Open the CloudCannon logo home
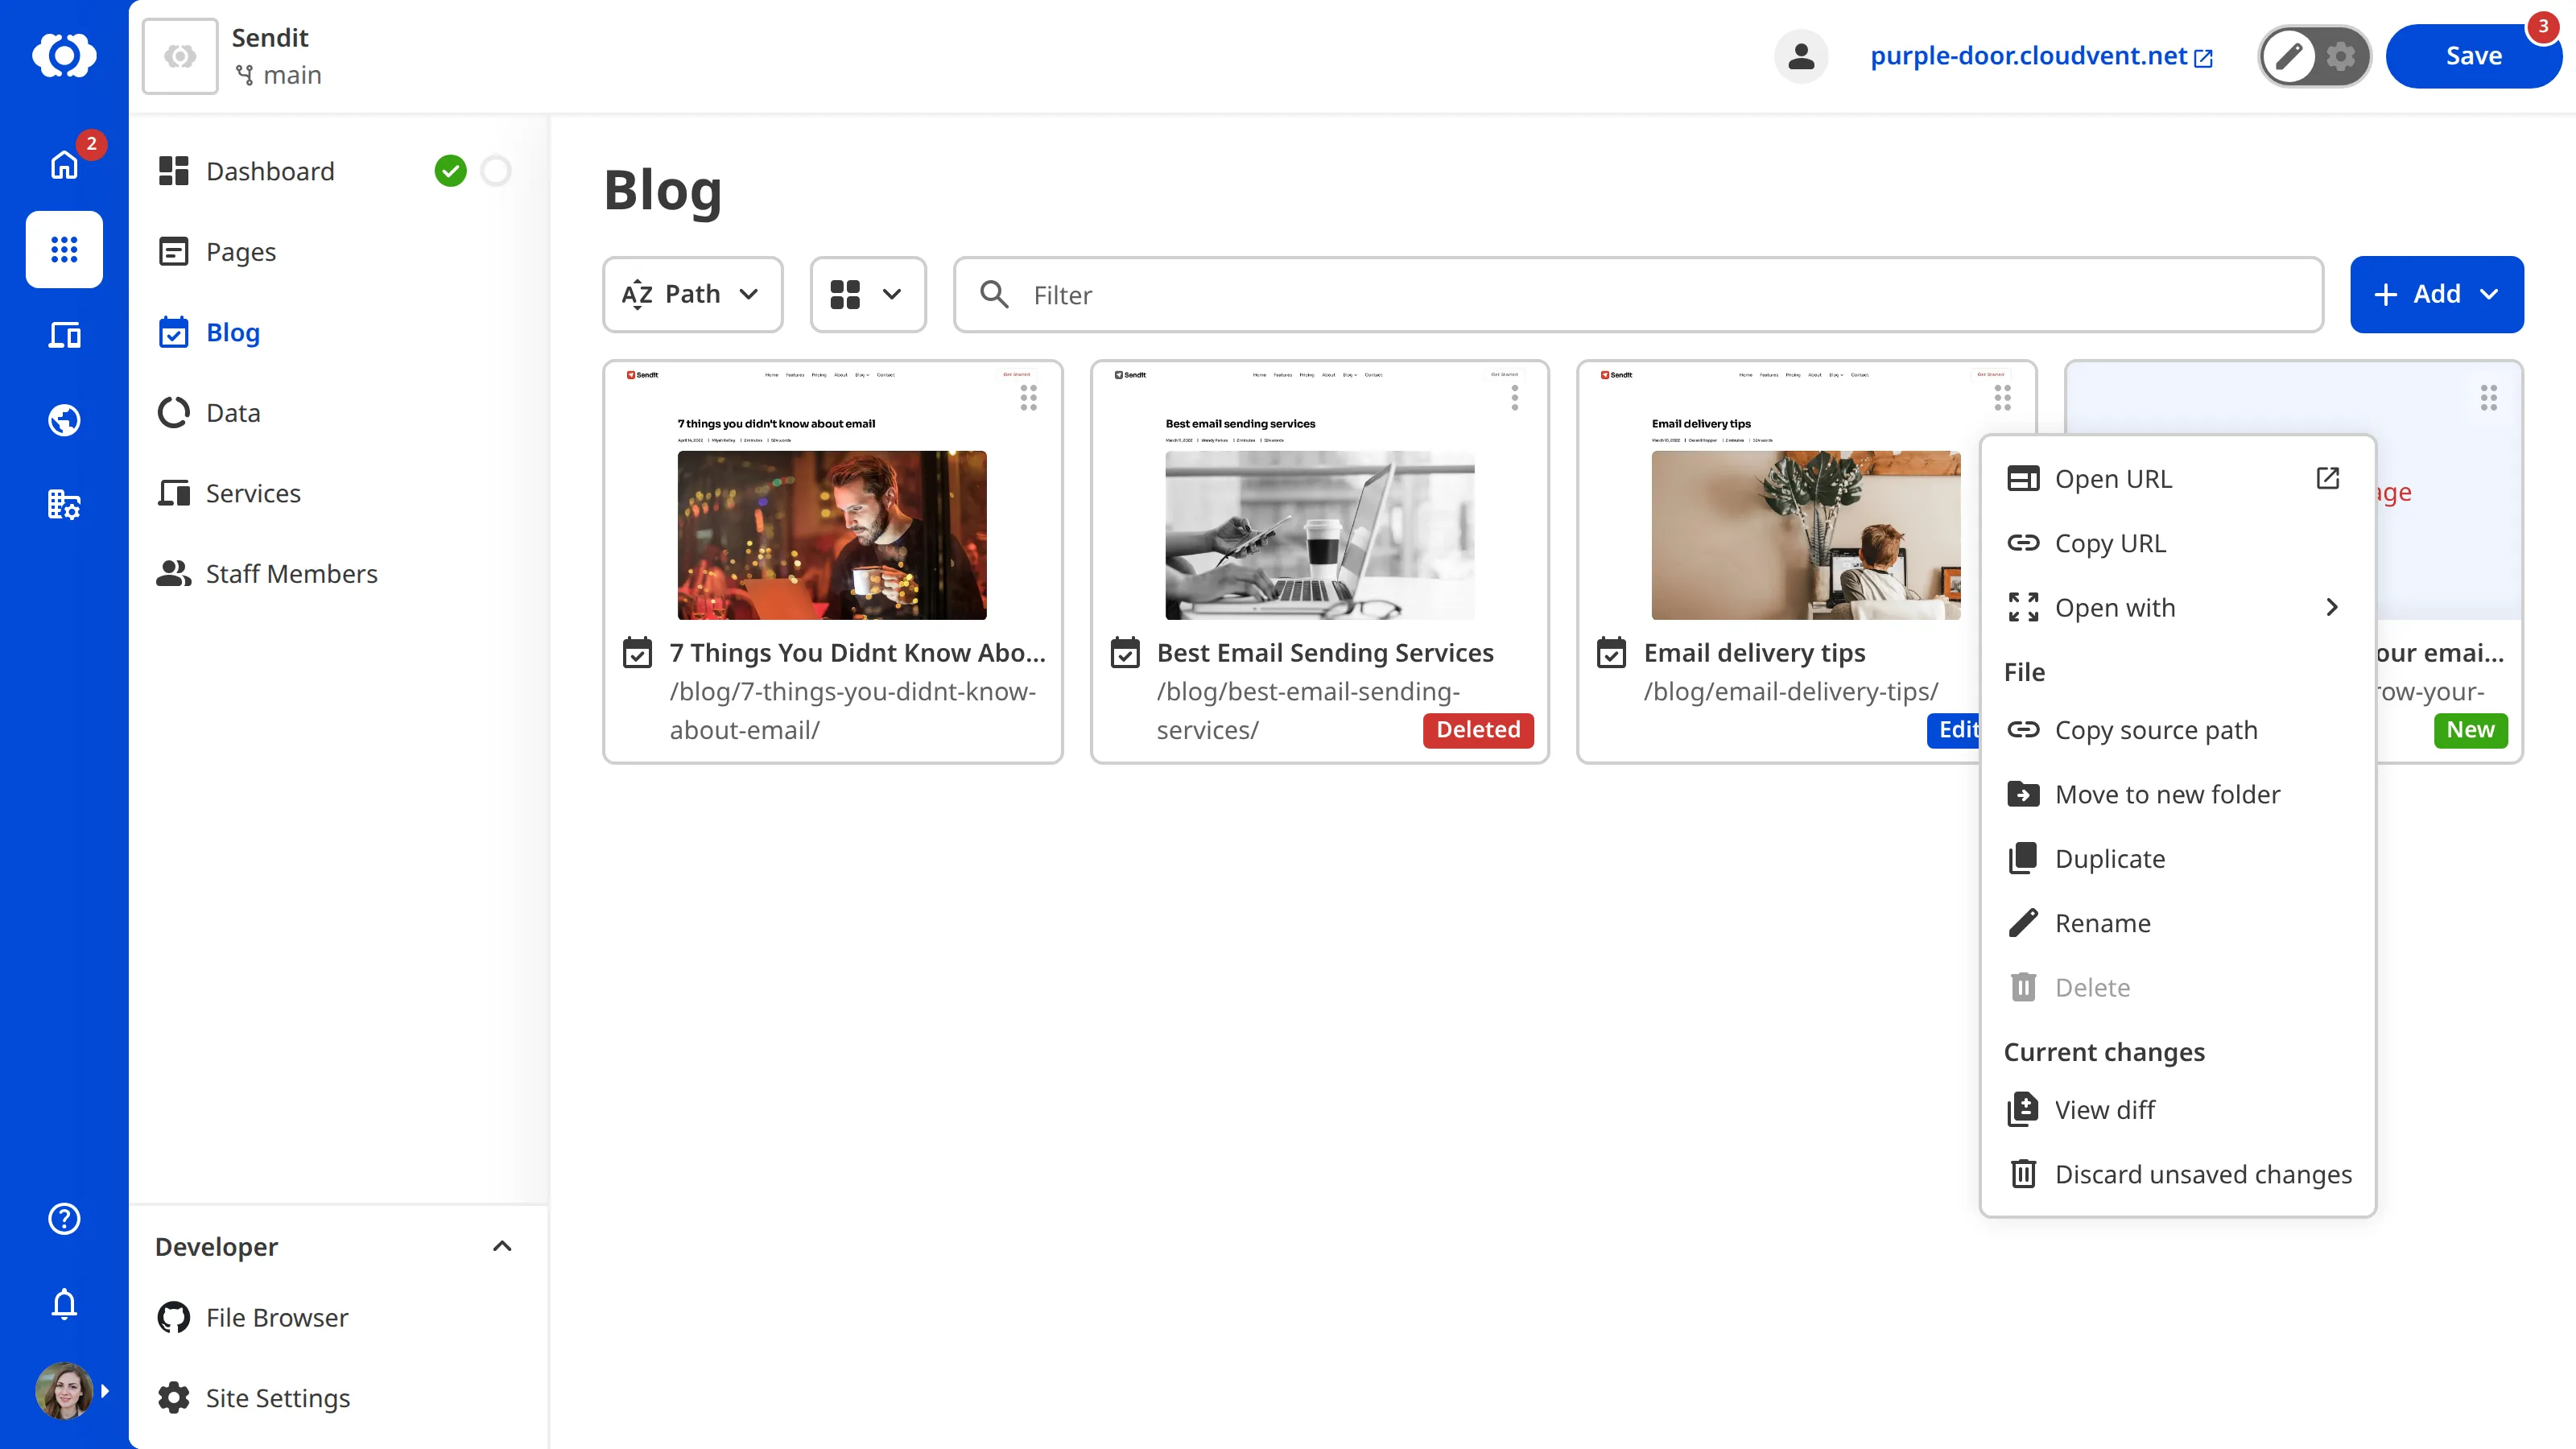This screenshot has height=1449, width=2576. pyautogui.click(x=64, y=55)
